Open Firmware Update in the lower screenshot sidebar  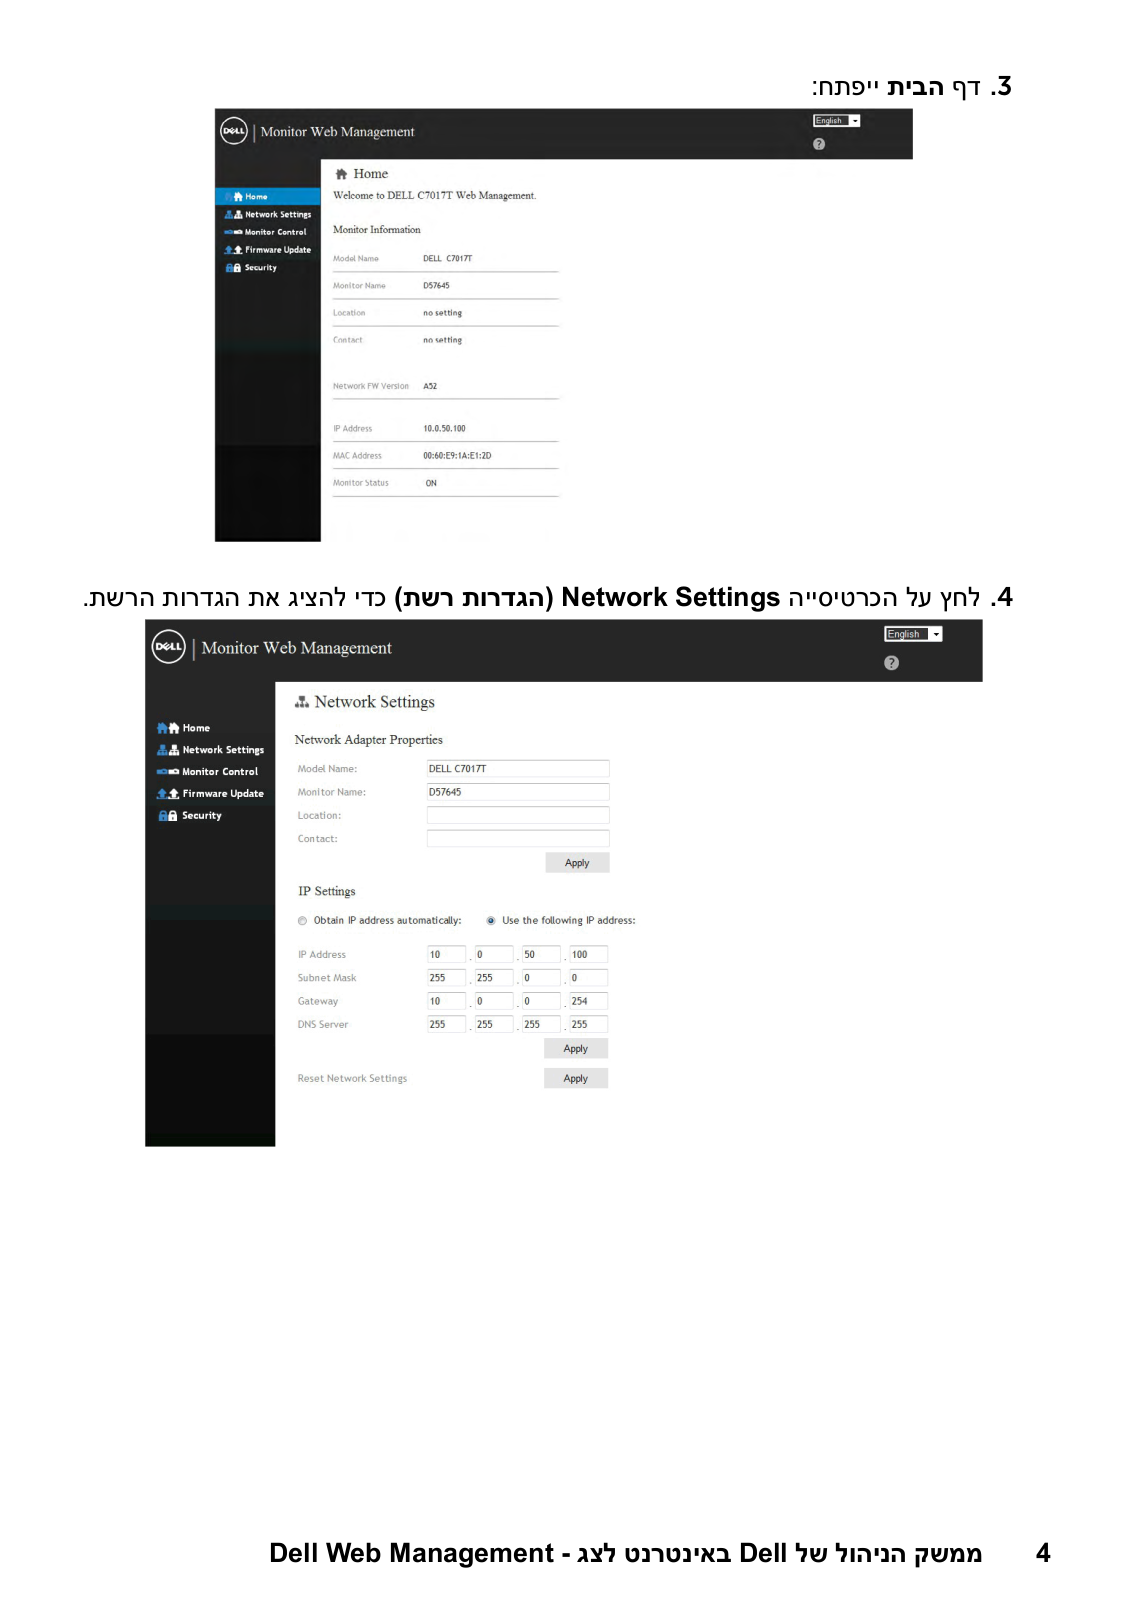(211, 794)
